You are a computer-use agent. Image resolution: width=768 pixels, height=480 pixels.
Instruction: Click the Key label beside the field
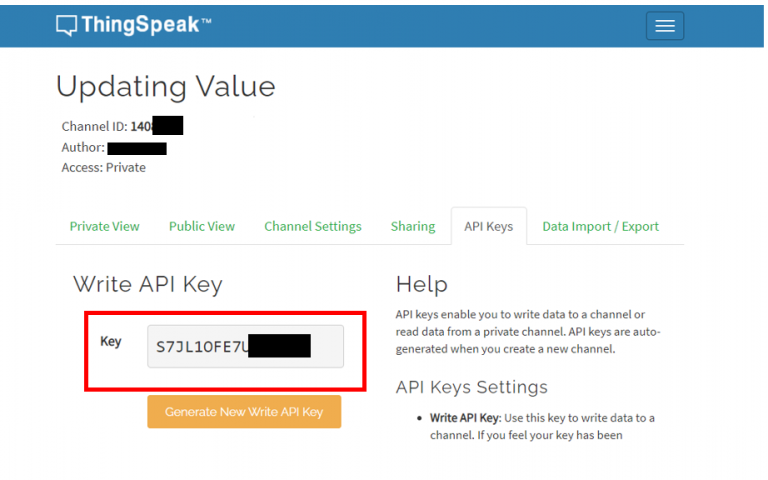click(x=111, y=341)
